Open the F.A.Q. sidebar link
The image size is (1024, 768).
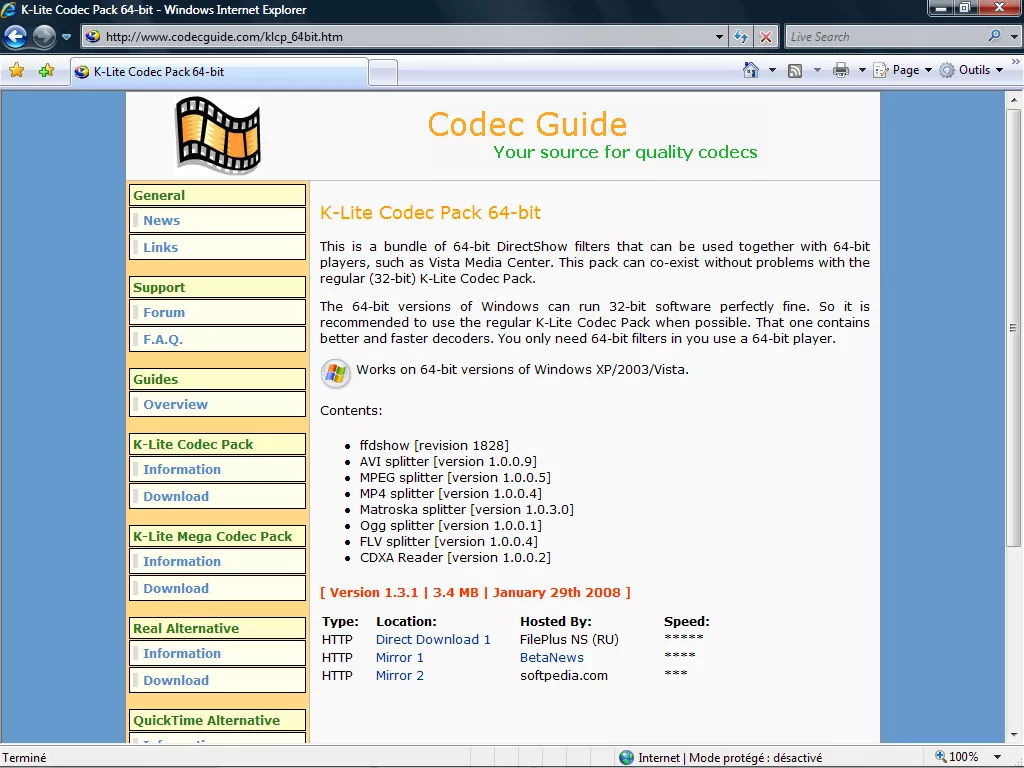coord(163,340)
